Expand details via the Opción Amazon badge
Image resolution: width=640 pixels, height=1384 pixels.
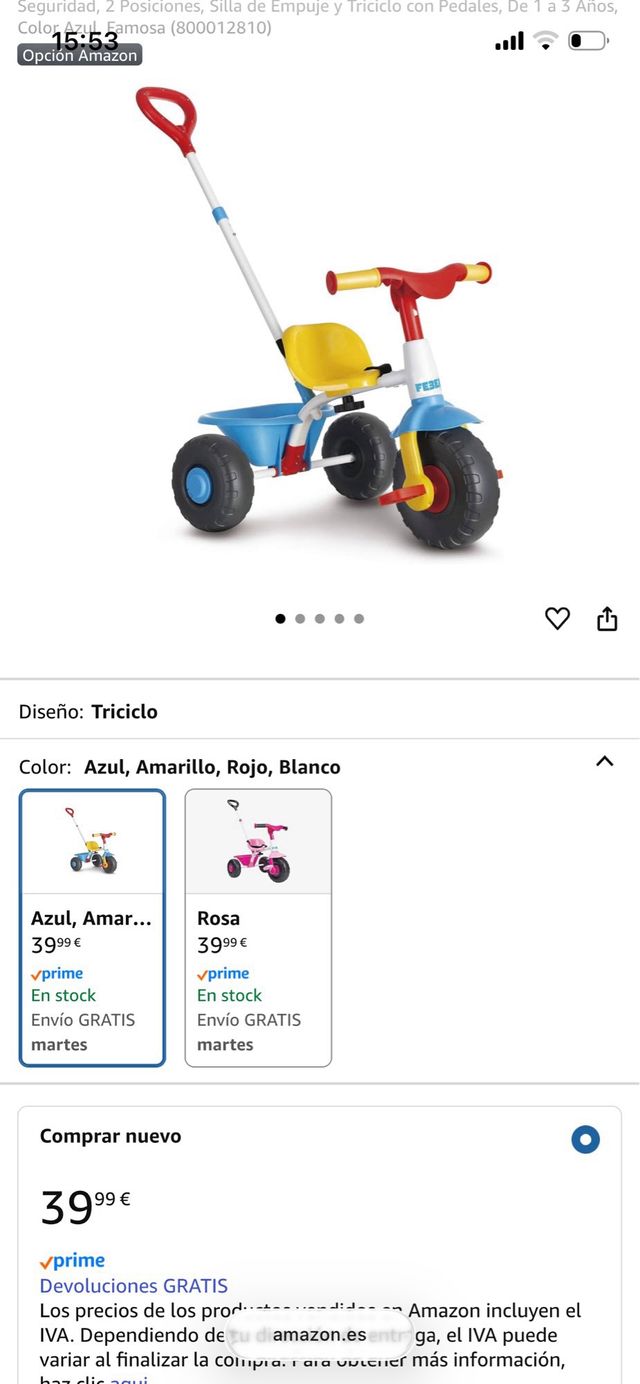pyautogui.click(x=80, y=57)
